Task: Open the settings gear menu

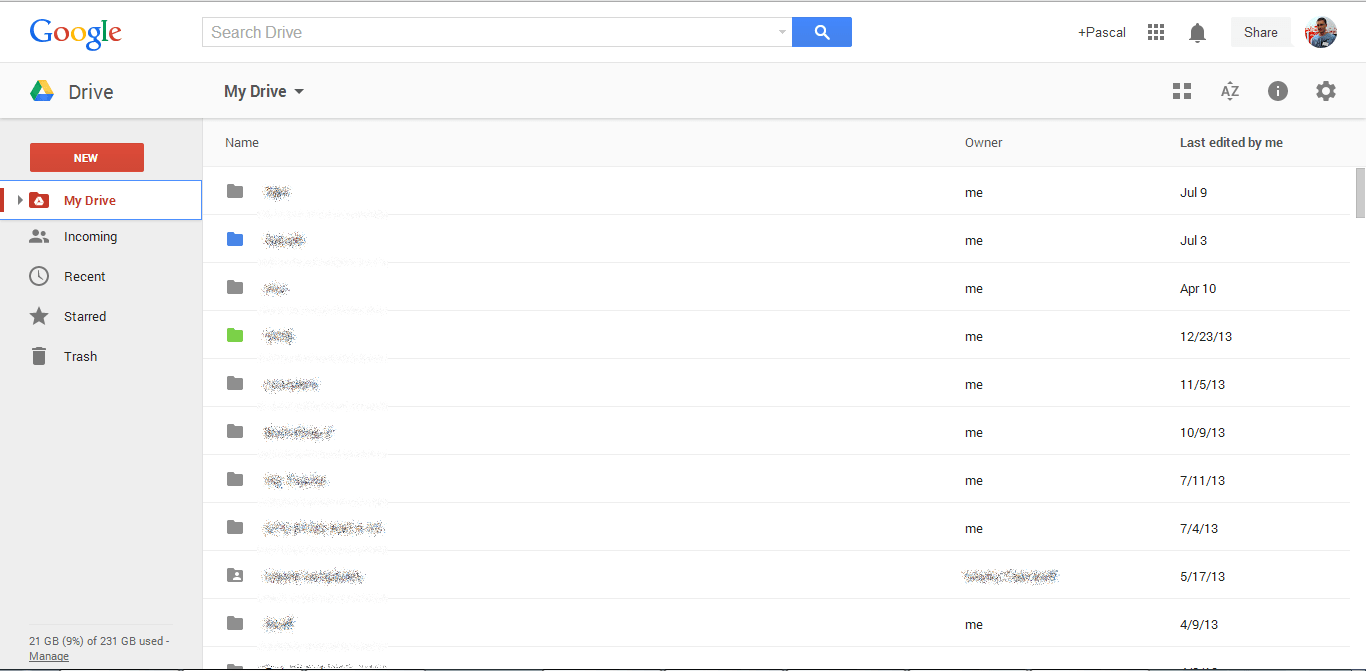Action: tap(1325, 91)
